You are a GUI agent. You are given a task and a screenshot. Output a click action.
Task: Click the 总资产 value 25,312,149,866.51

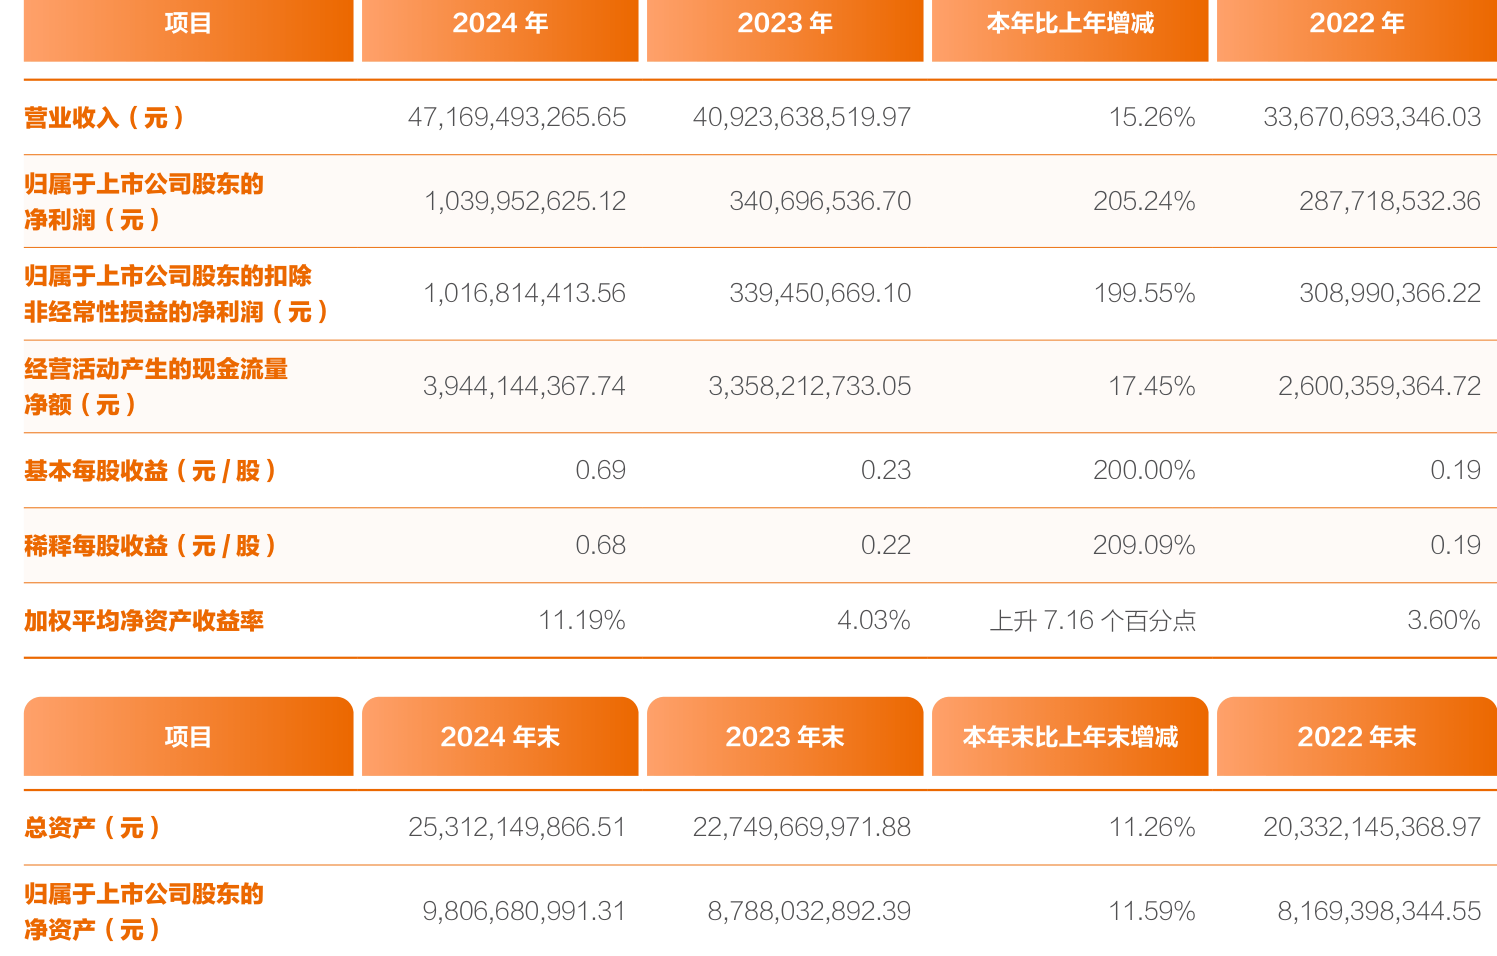tap(516, 827)
